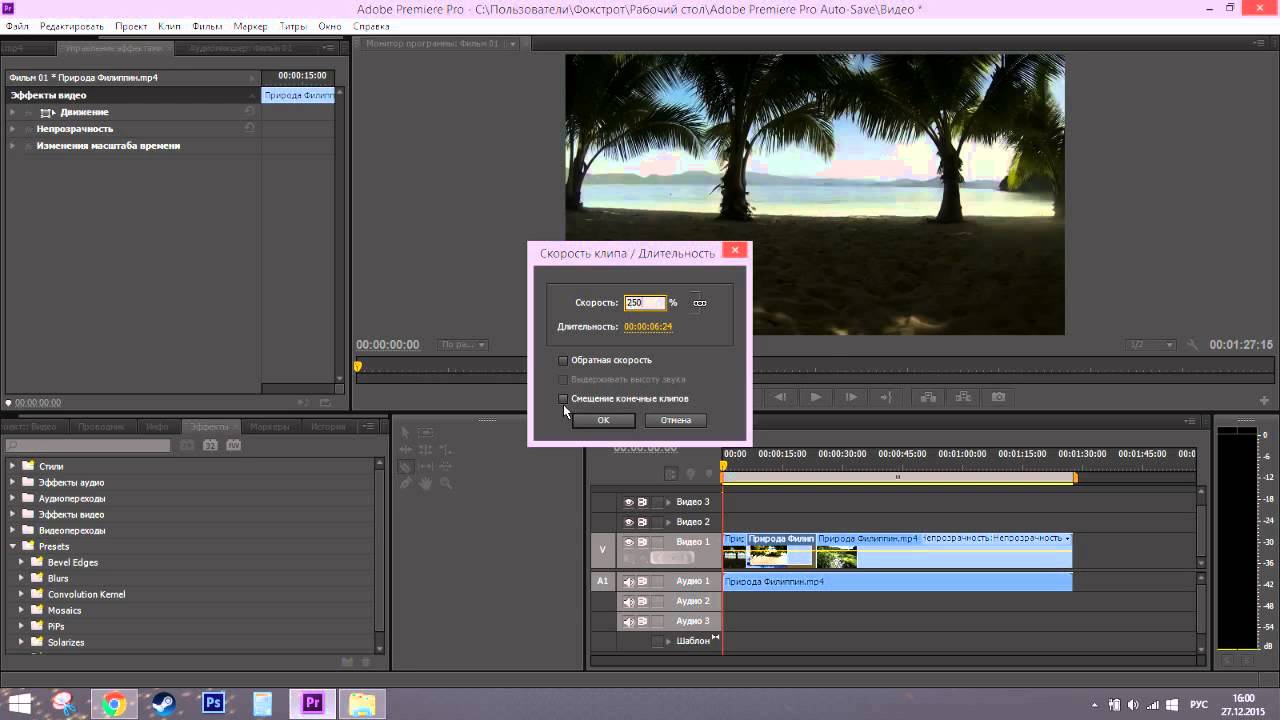Screen dimensions: 1280x720
Task: Open the Маркер menu
Action: click(x=250, y=26)
